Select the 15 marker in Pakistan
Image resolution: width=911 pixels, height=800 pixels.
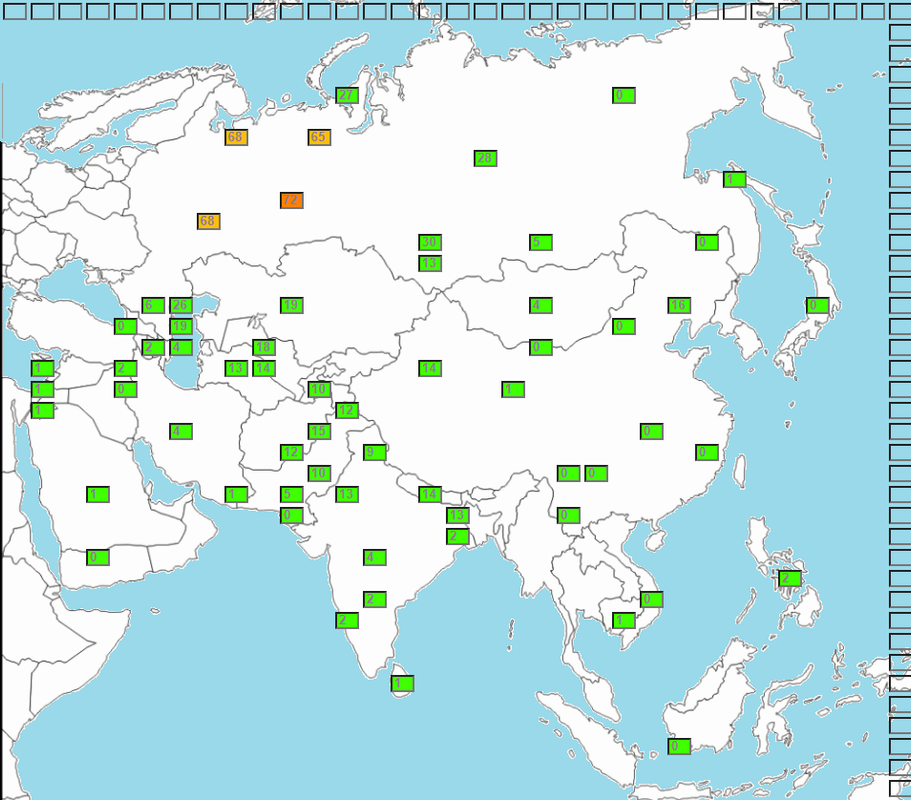tap(320, 432)
